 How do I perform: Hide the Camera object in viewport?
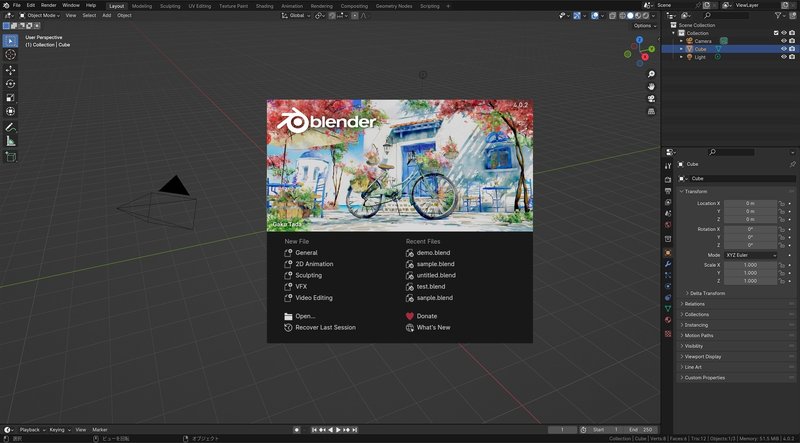(784, 41)
